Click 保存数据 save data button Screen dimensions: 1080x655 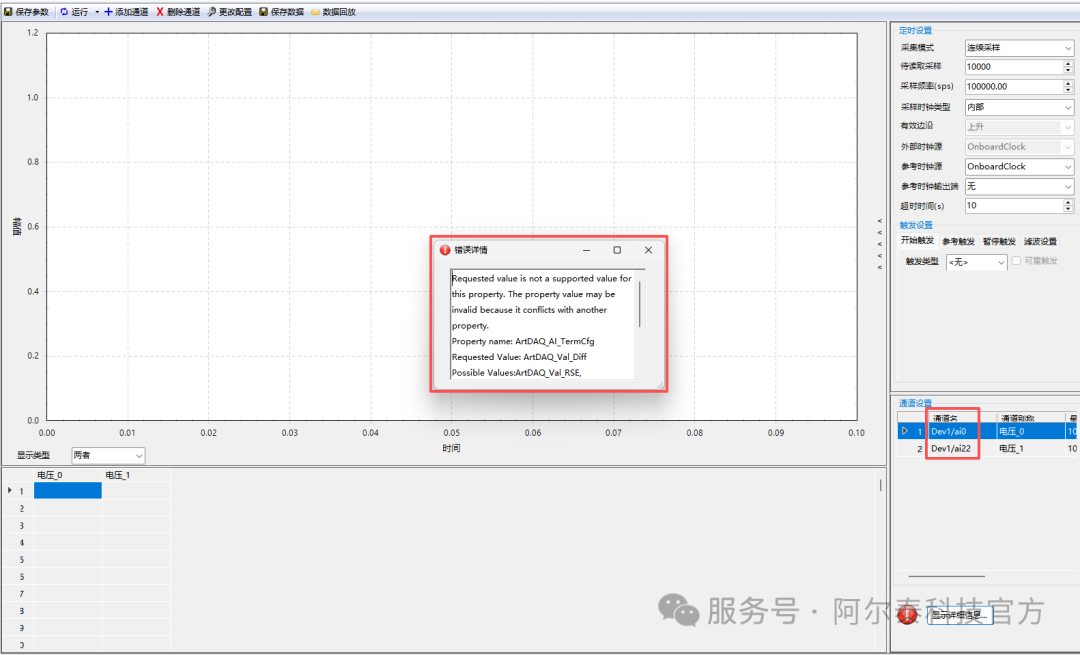pyautogui.click(x=282, y=12)
